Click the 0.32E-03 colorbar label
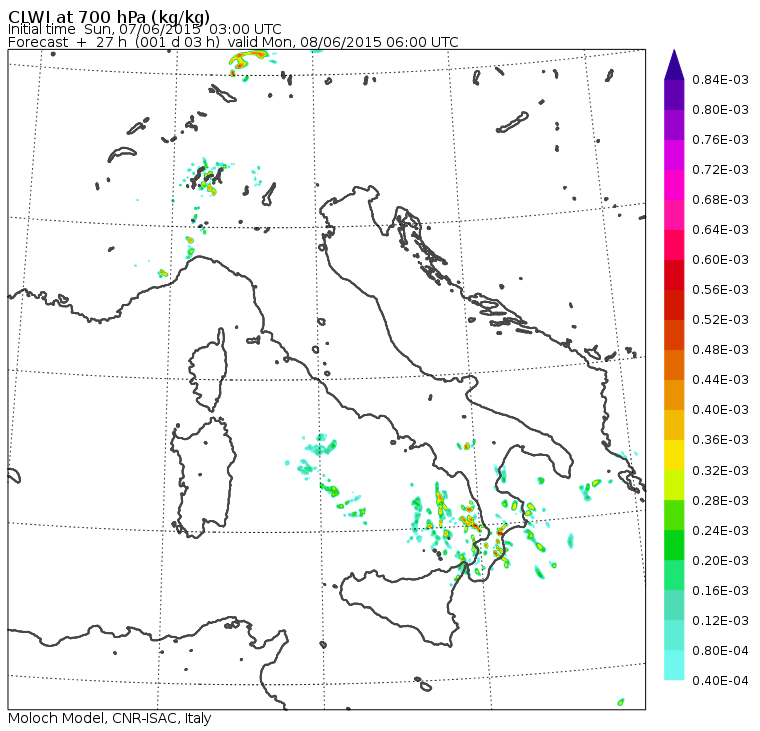Viewport: 760px width, 731px height. [x=720, y=471]
